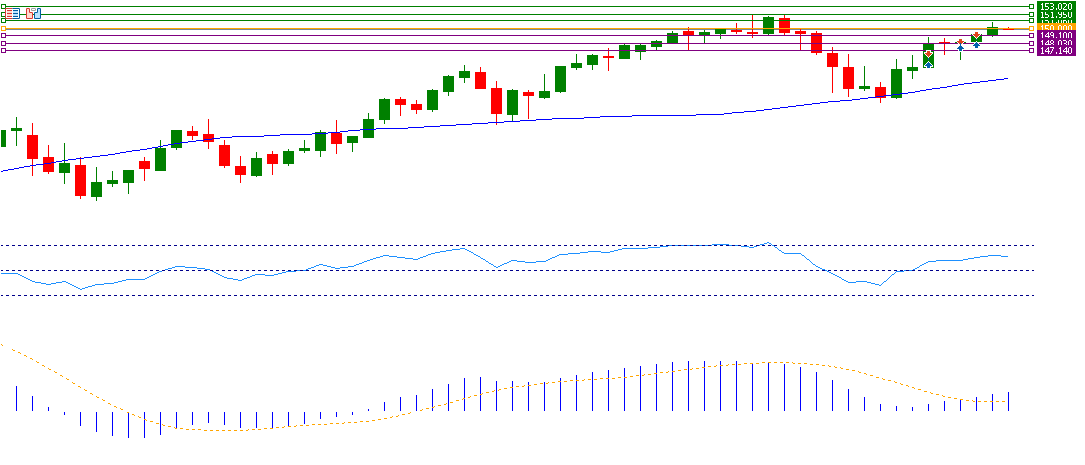1085x465 pixels.
Task: Select the right handle of the 147.140 line
Action: tap(1032, 51)
